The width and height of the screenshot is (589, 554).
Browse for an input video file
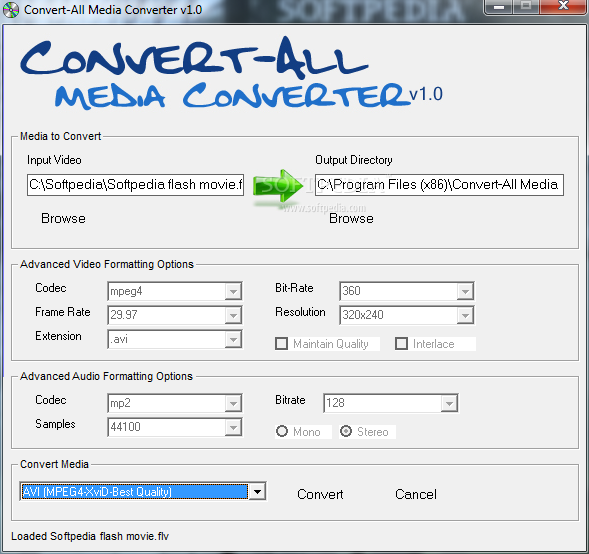[x=63, y=219]
